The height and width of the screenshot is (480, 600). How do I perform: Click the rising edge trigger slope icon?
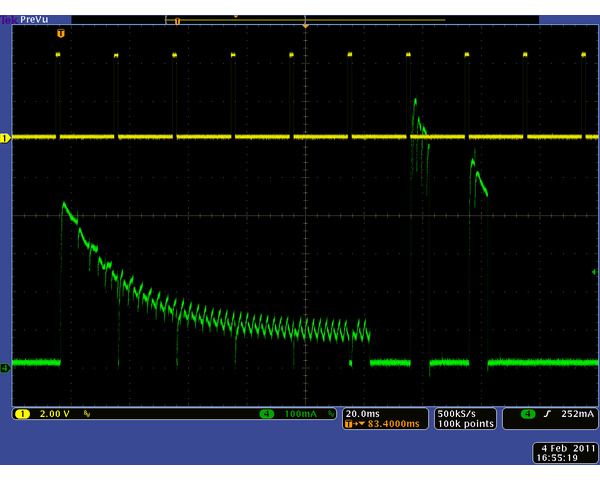pyautogui.click(x=548, y=414)
